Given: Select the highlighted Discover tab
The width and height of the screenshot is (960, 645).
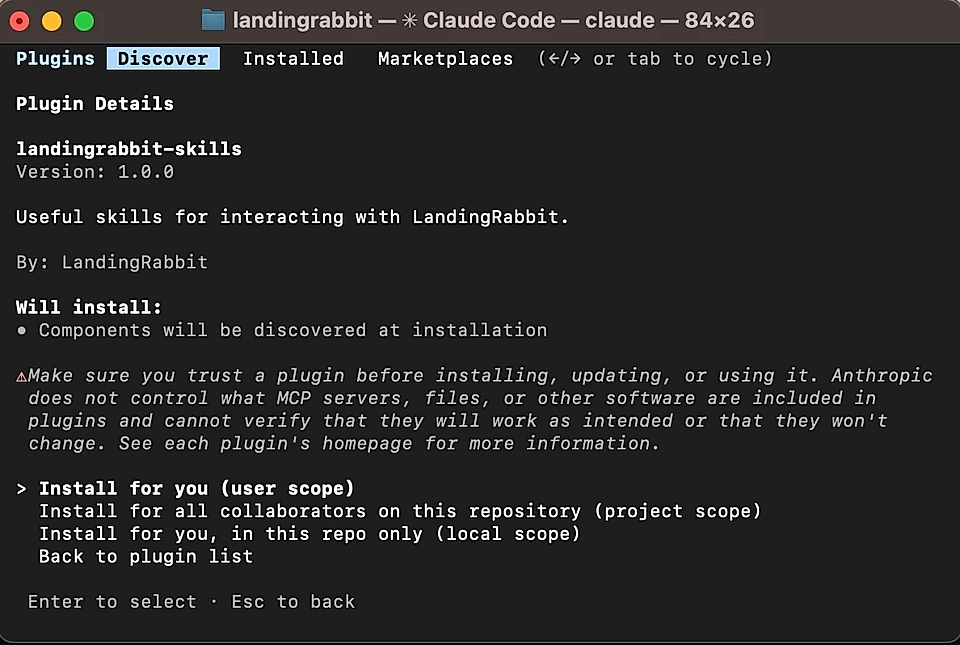Looking at the screenshot, I should (162, 59).
